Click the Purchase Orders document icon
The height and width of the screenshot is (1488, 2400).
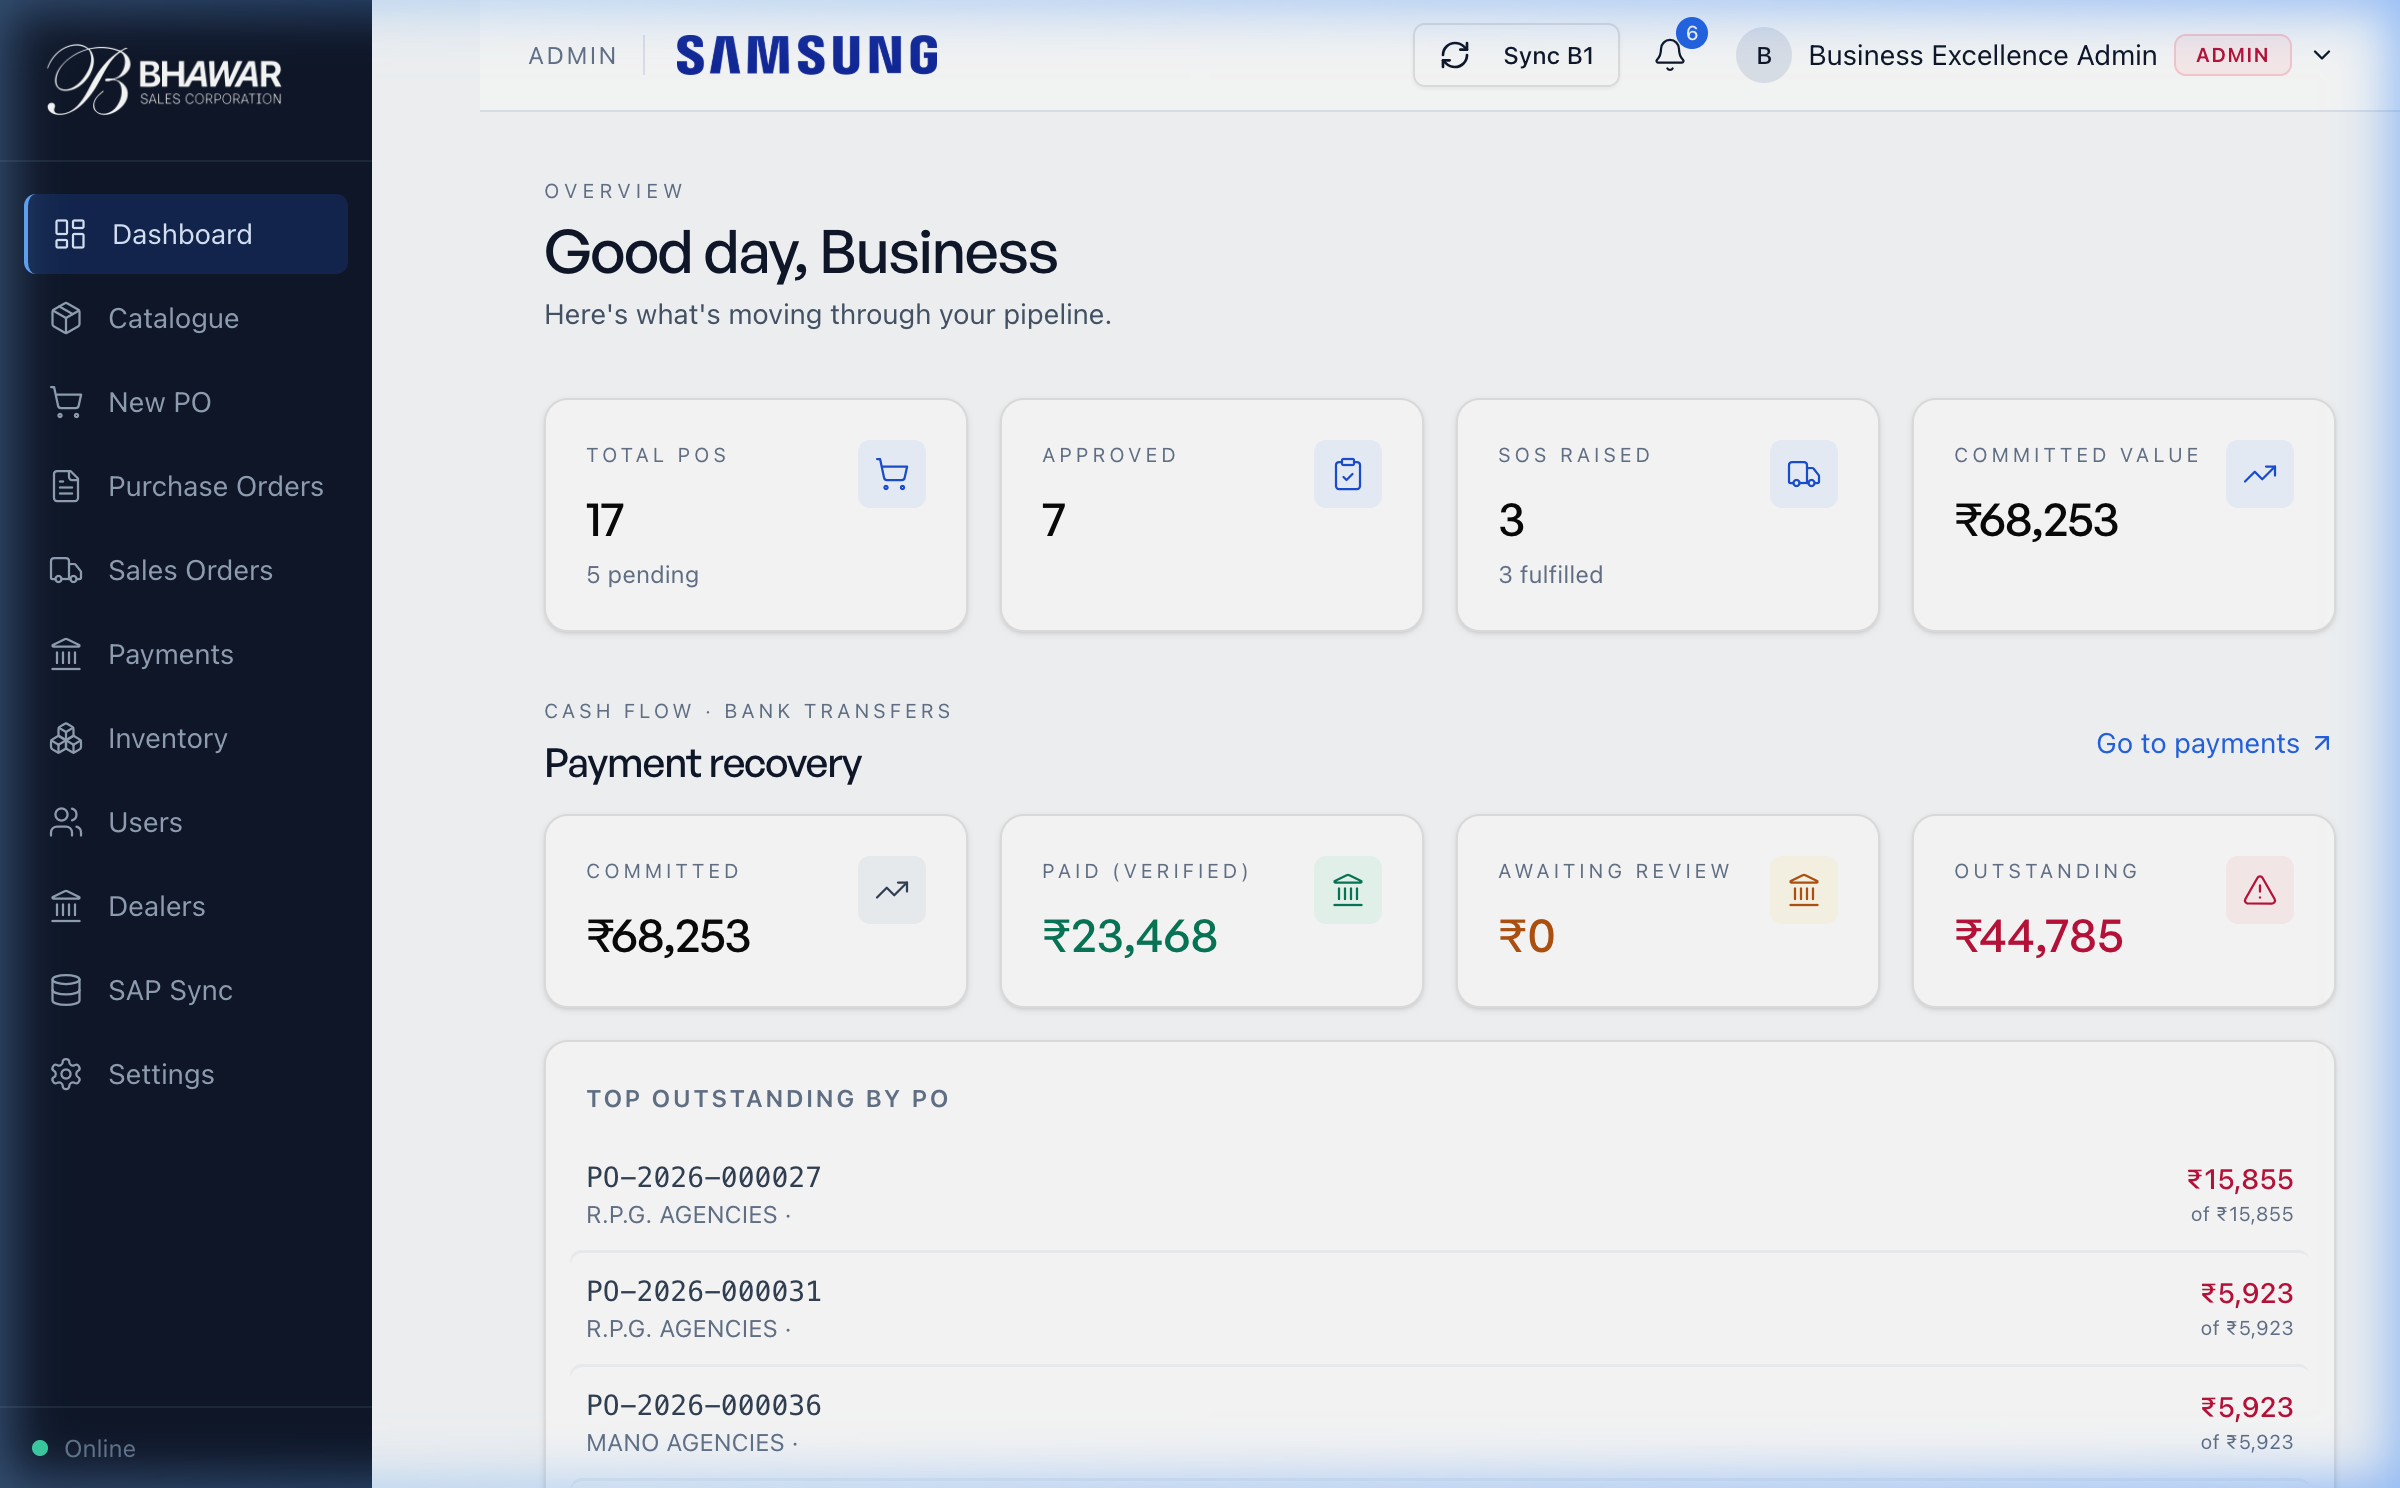(66, 486)
